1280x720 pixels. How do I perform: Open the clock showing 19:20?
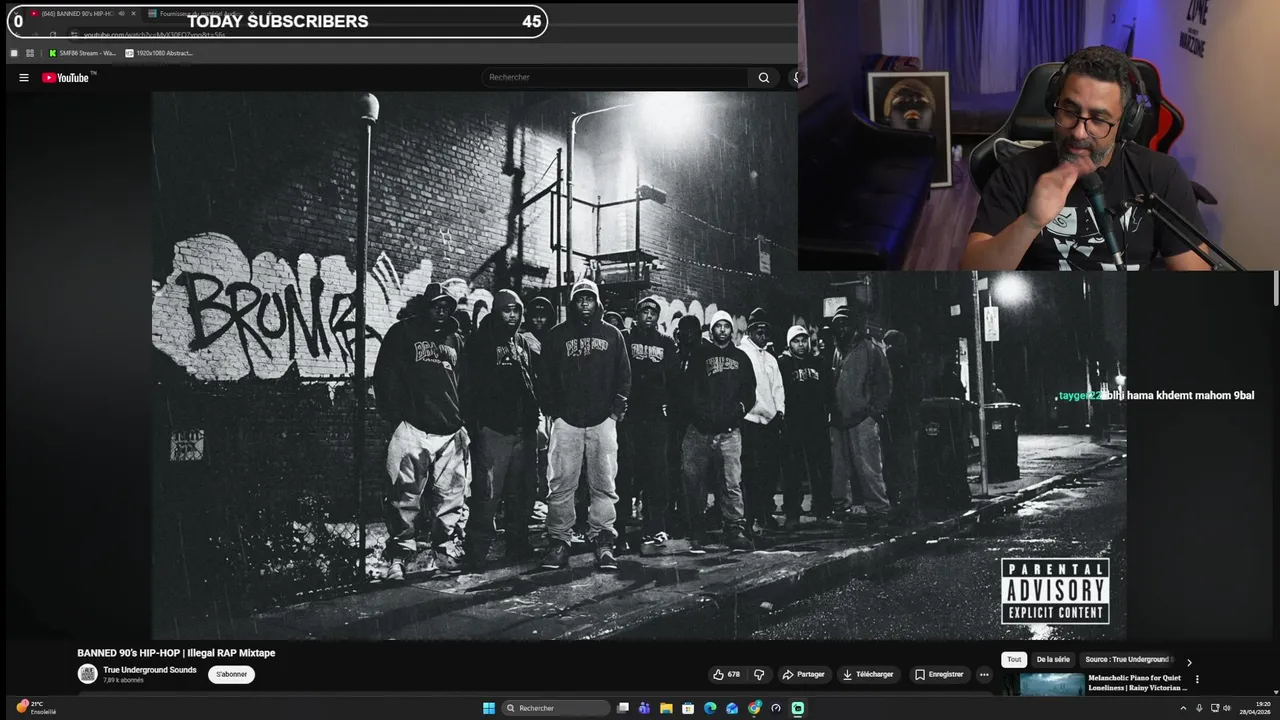1255,708
